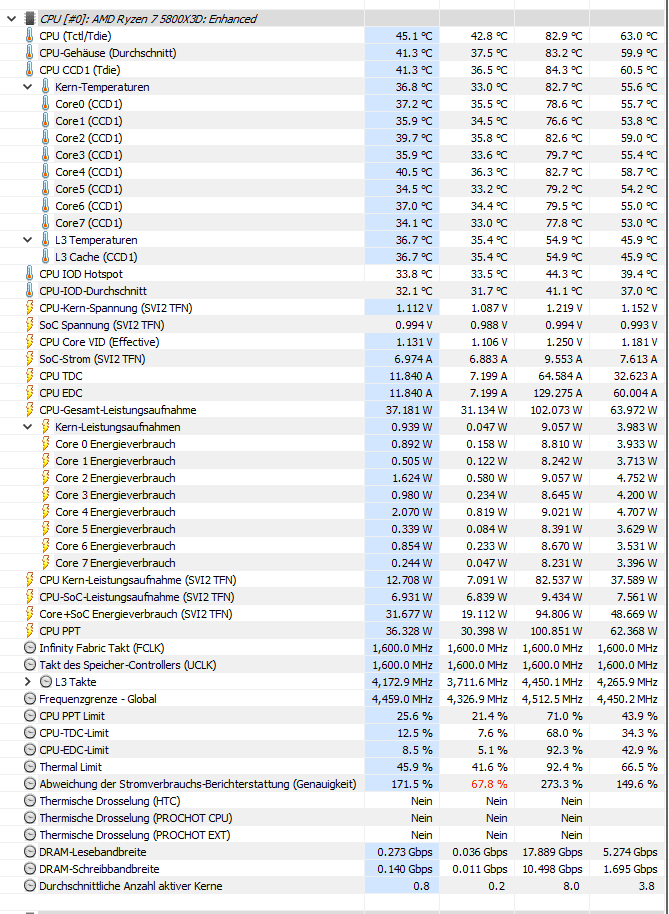Click thermometer icon beside Core7 (CCD1)
The image size is (669, 914).
pos(45,223)
